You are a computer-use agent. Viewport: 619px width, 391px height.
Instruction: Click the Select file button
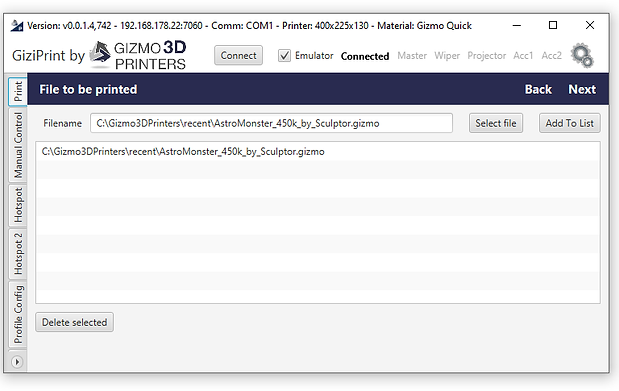[x=496, y=123]
